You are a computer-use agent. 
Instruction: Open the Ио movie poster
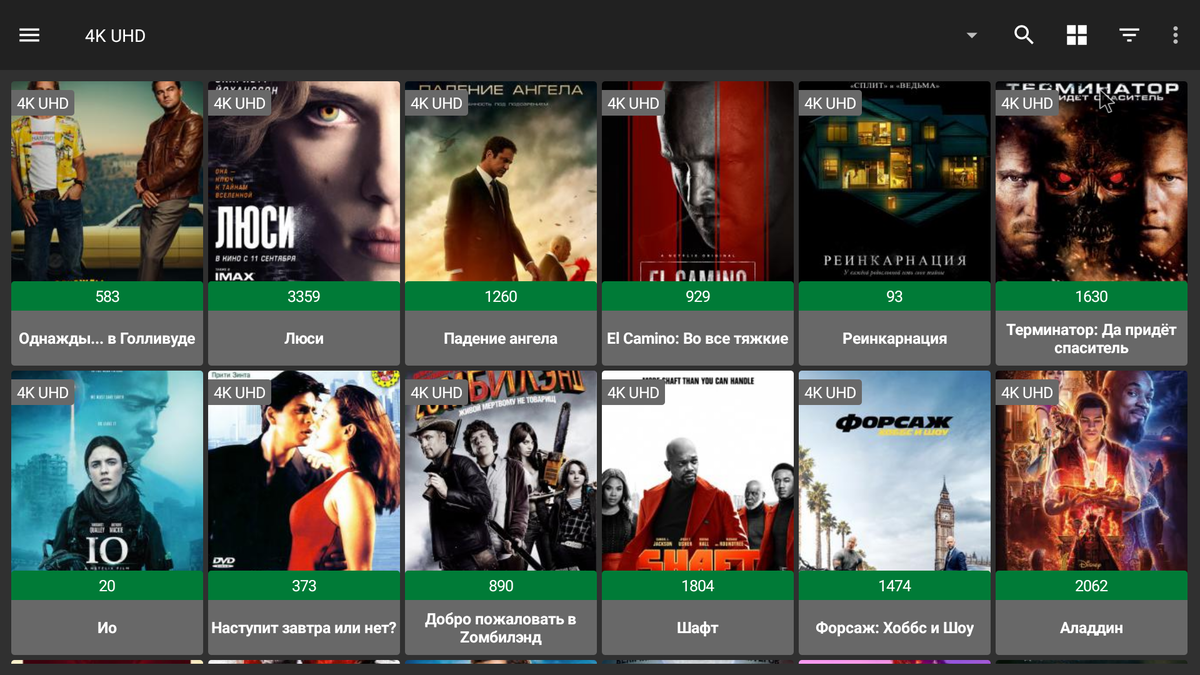tap(107, 471)
